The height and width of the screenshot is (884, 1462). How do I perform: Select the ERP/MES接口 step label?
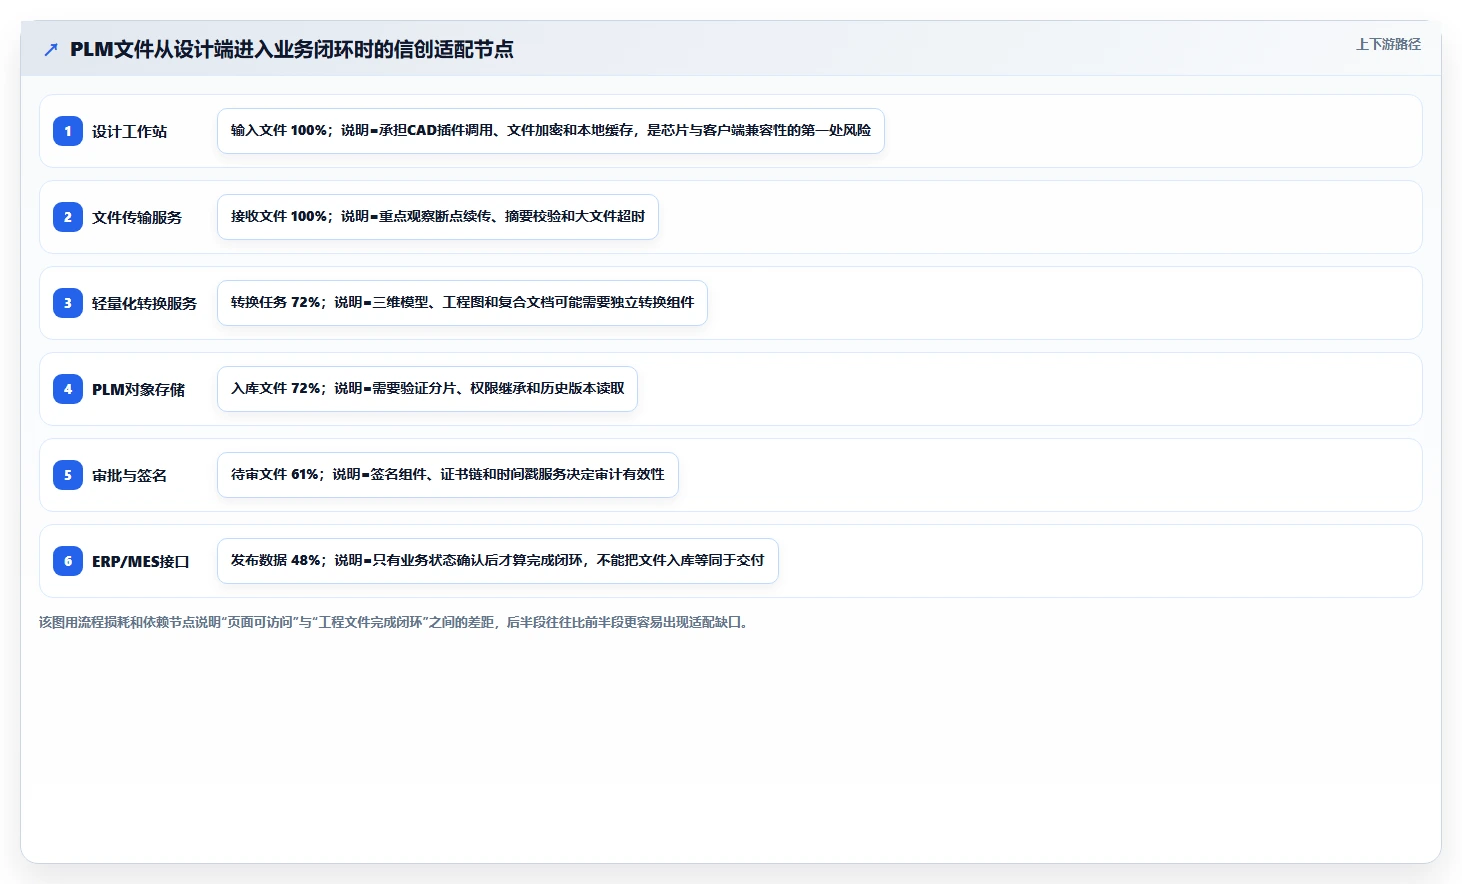pos(141,561)
